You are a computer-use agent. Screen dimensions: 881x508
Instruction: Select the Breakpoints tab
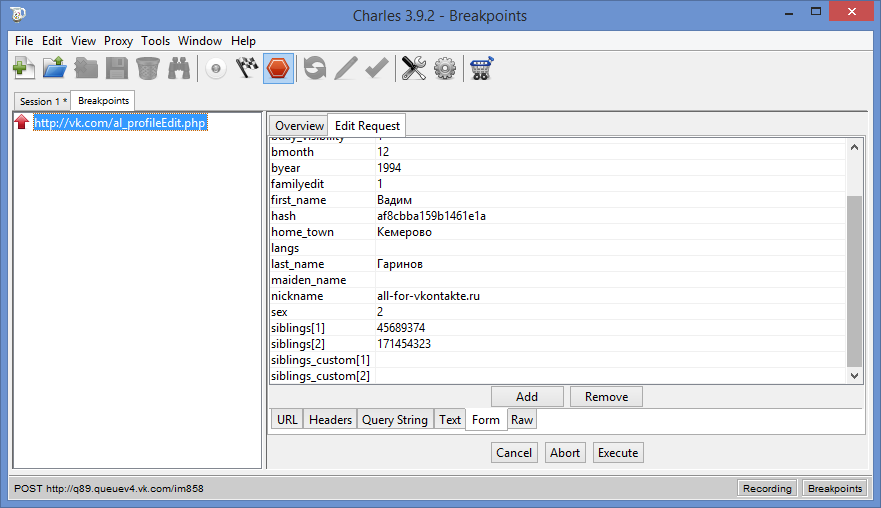click(x=103, y=101)
